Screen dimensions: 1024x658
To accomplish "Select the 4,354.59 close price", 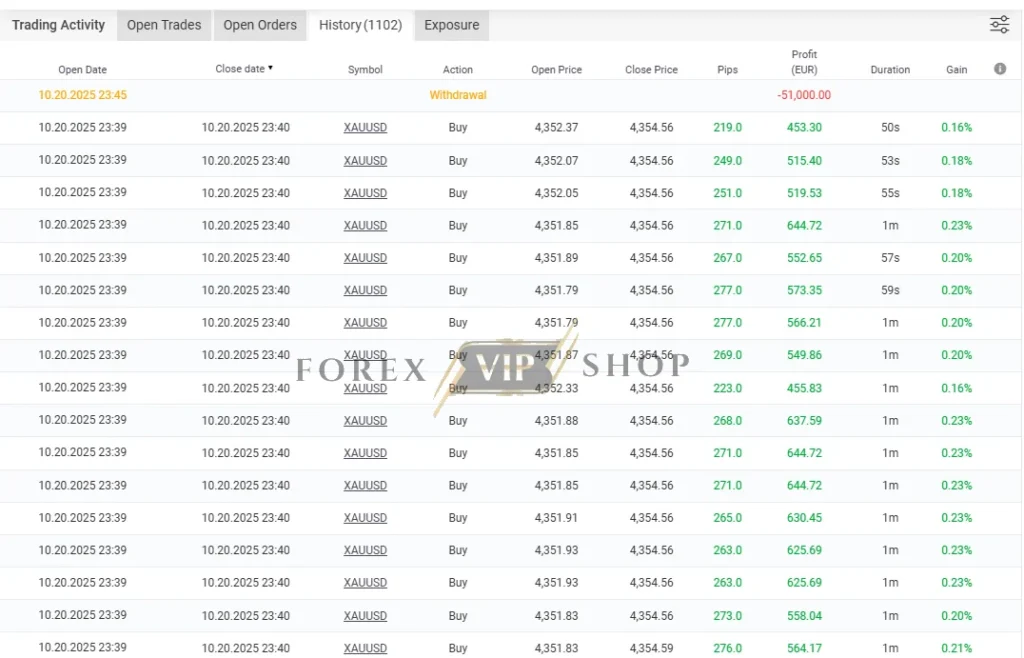I will (651, 648).
